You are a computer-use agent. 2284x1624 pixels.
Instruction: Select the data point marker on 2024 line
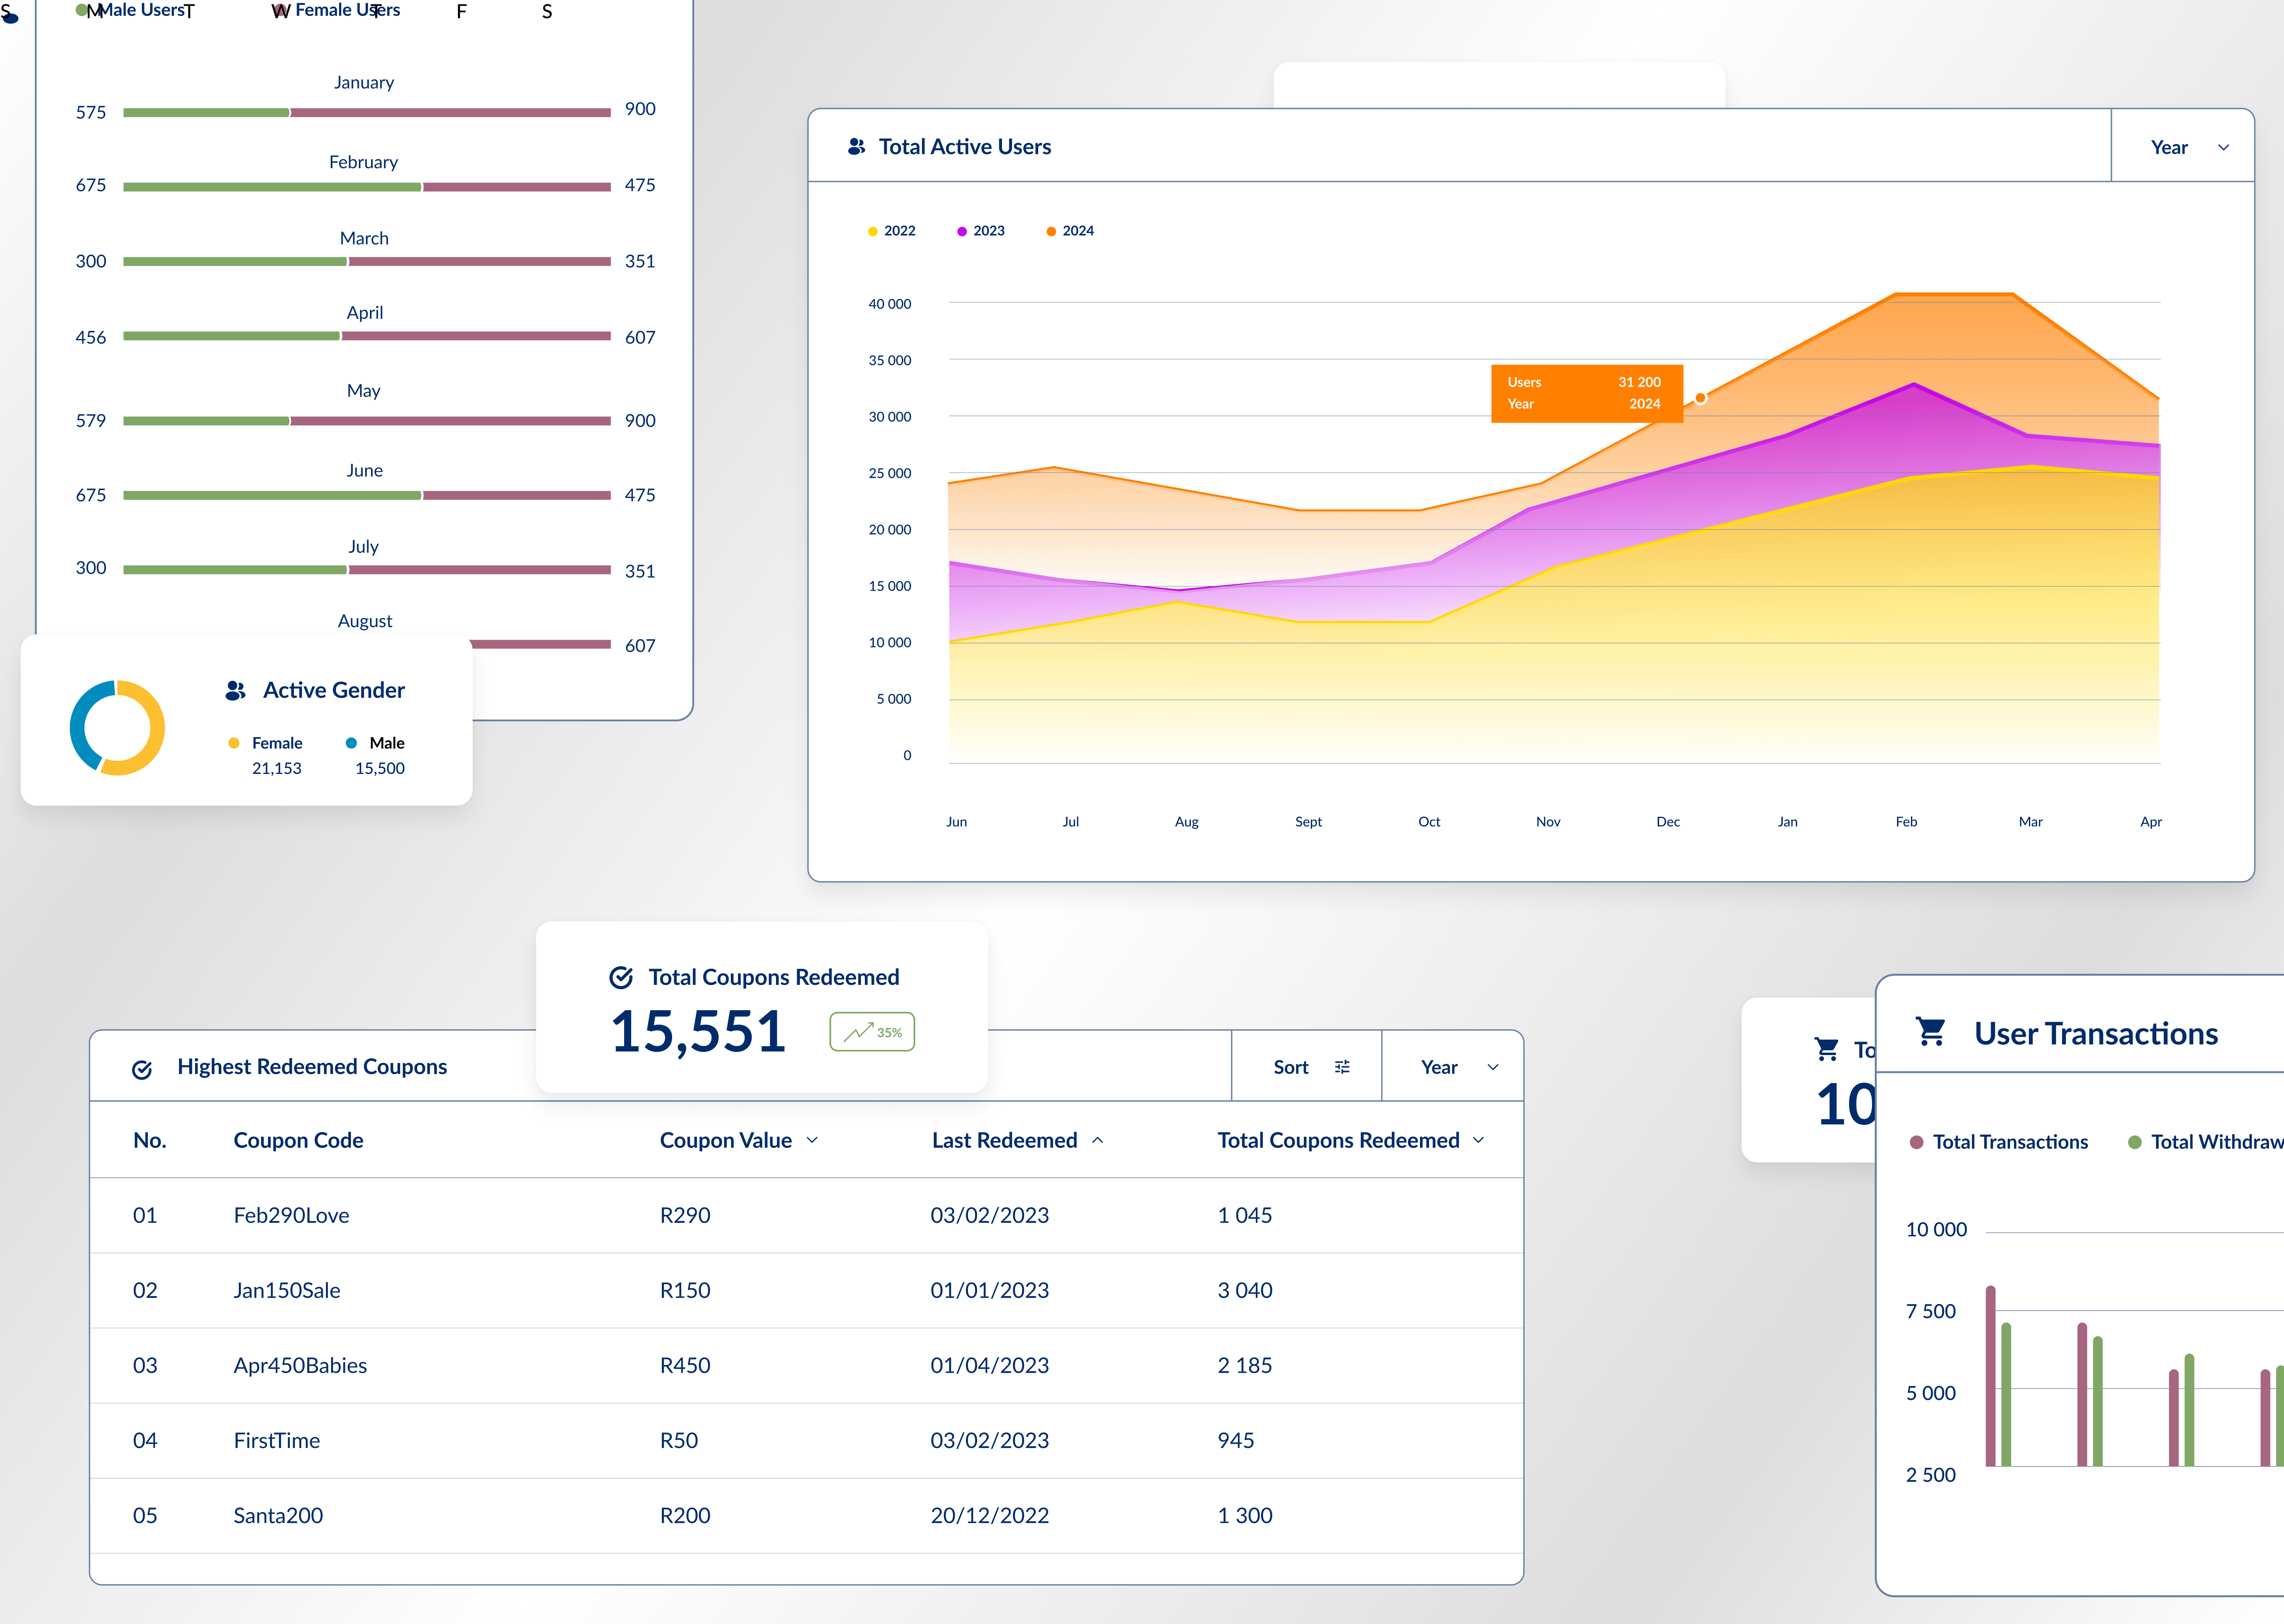[1700, 398]
